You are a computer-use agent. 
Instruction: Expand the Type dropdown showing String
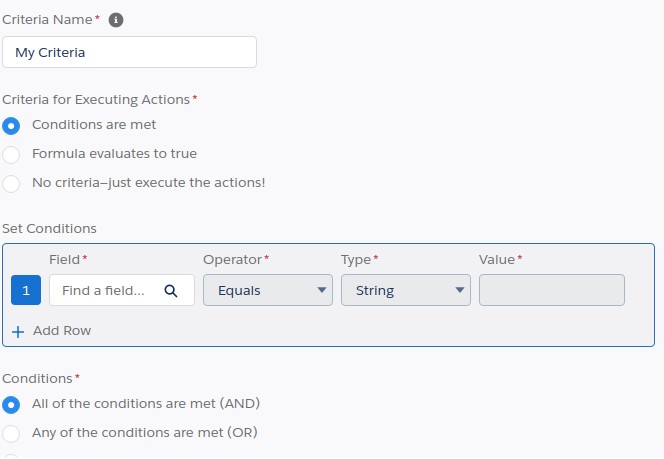pos(405,291)
